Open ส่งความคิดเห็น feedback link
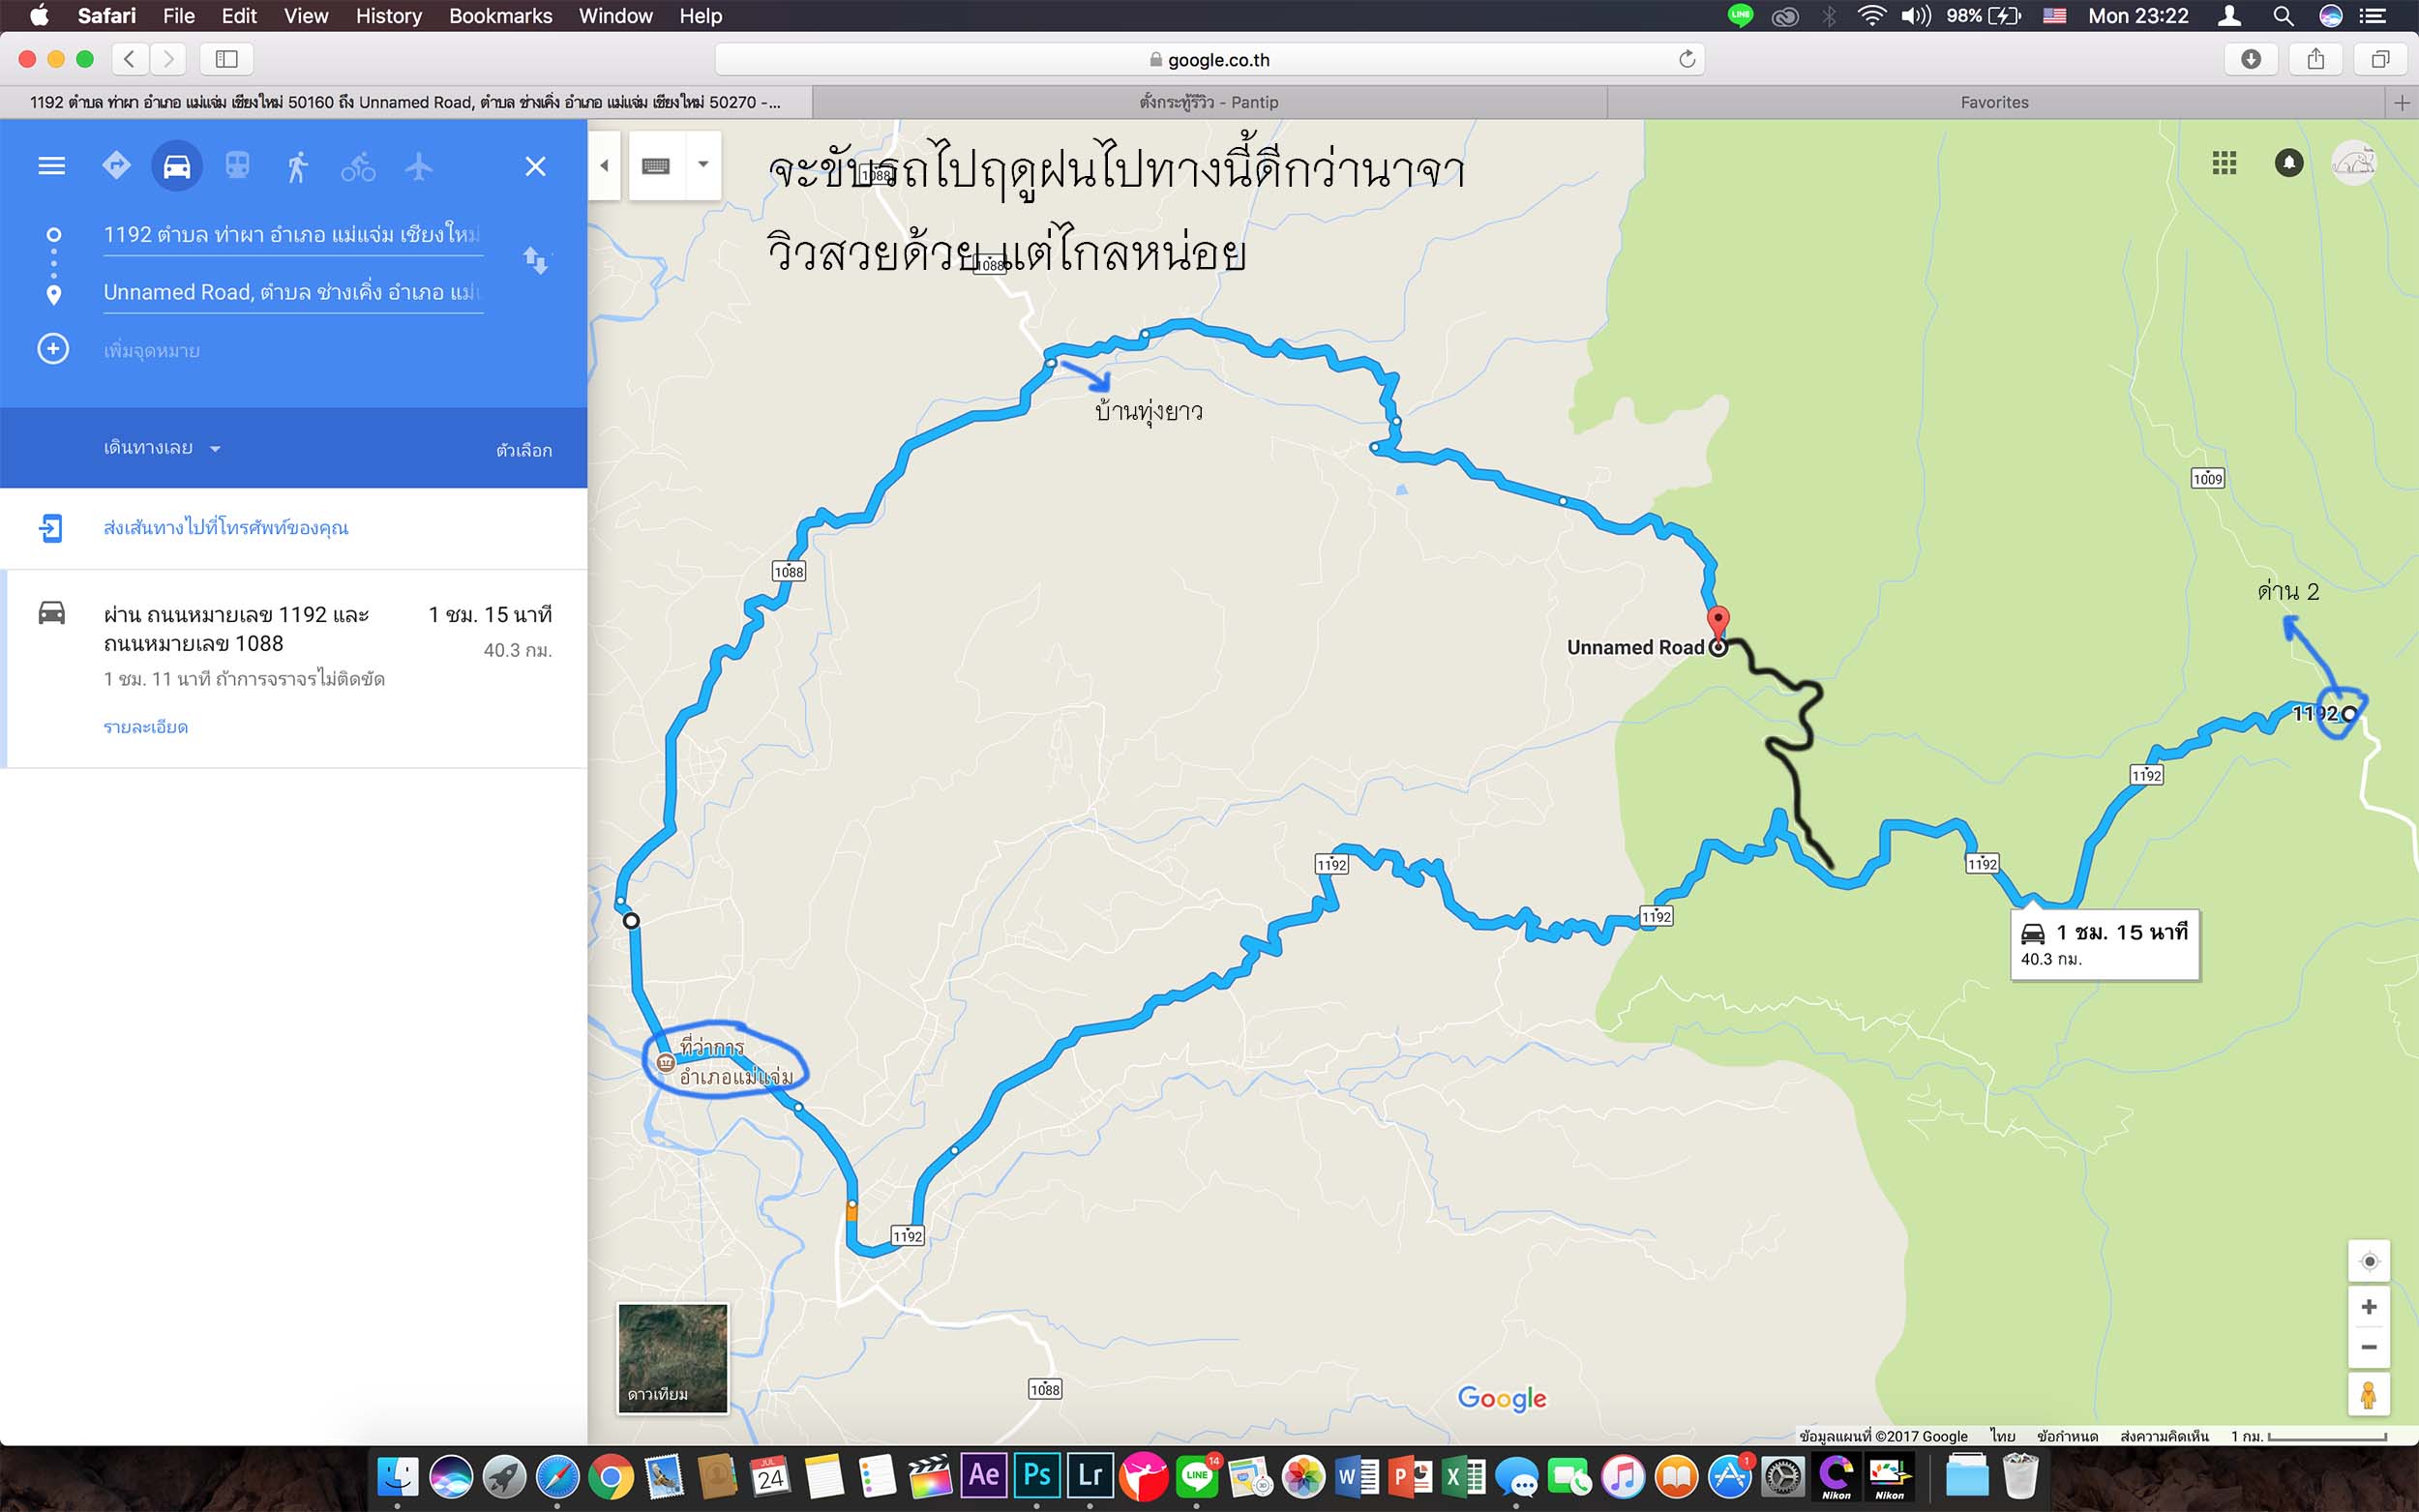Viewport: 2419px width, 1512px height. pos(2164,1436)
